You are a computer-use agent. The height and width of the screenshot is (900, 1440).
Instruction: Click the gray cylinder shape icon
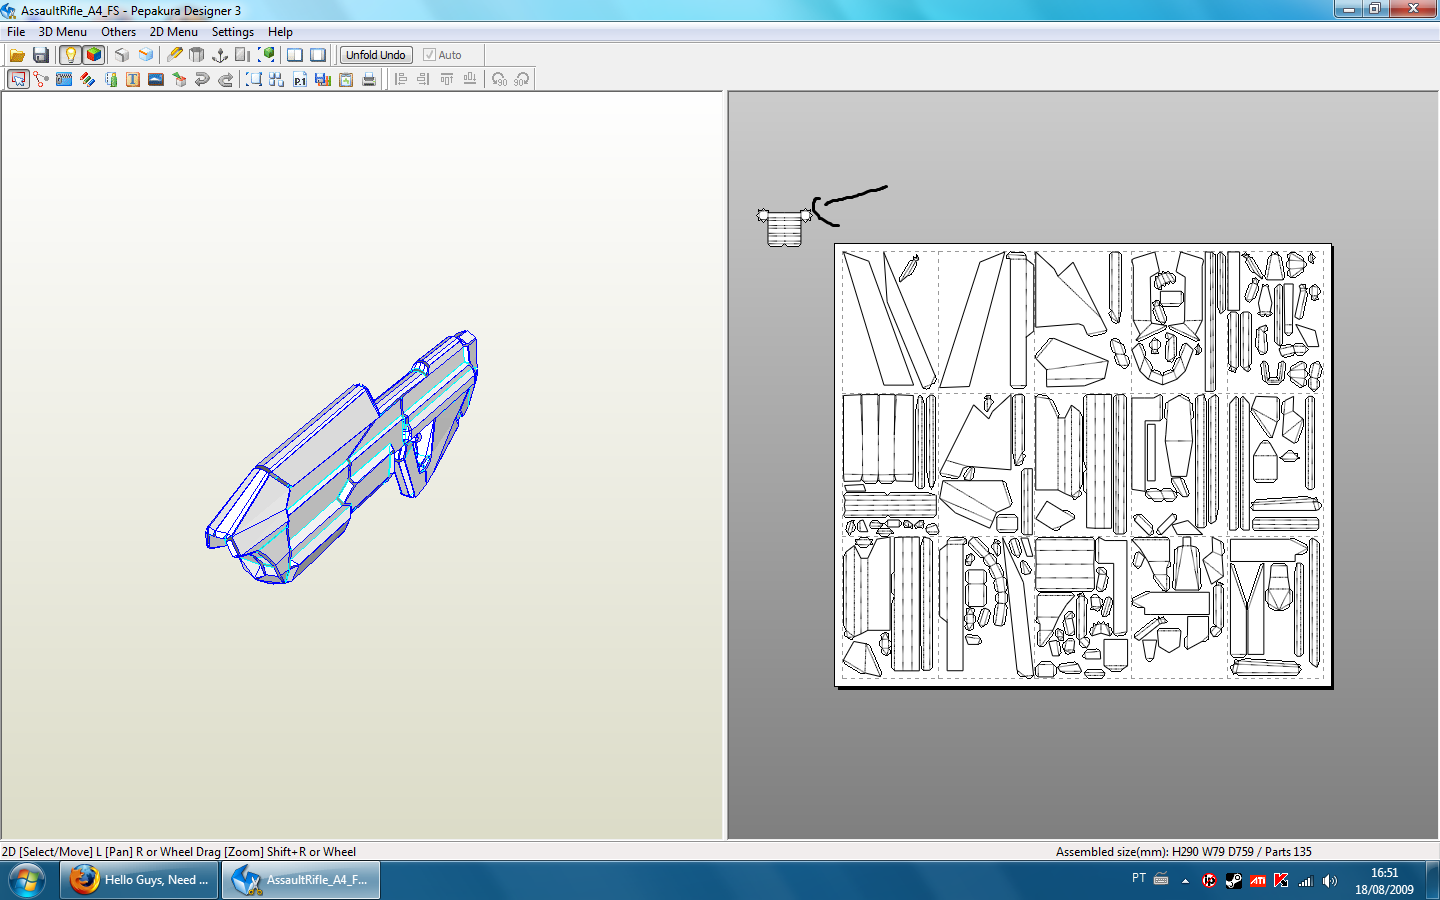point(197,55)
